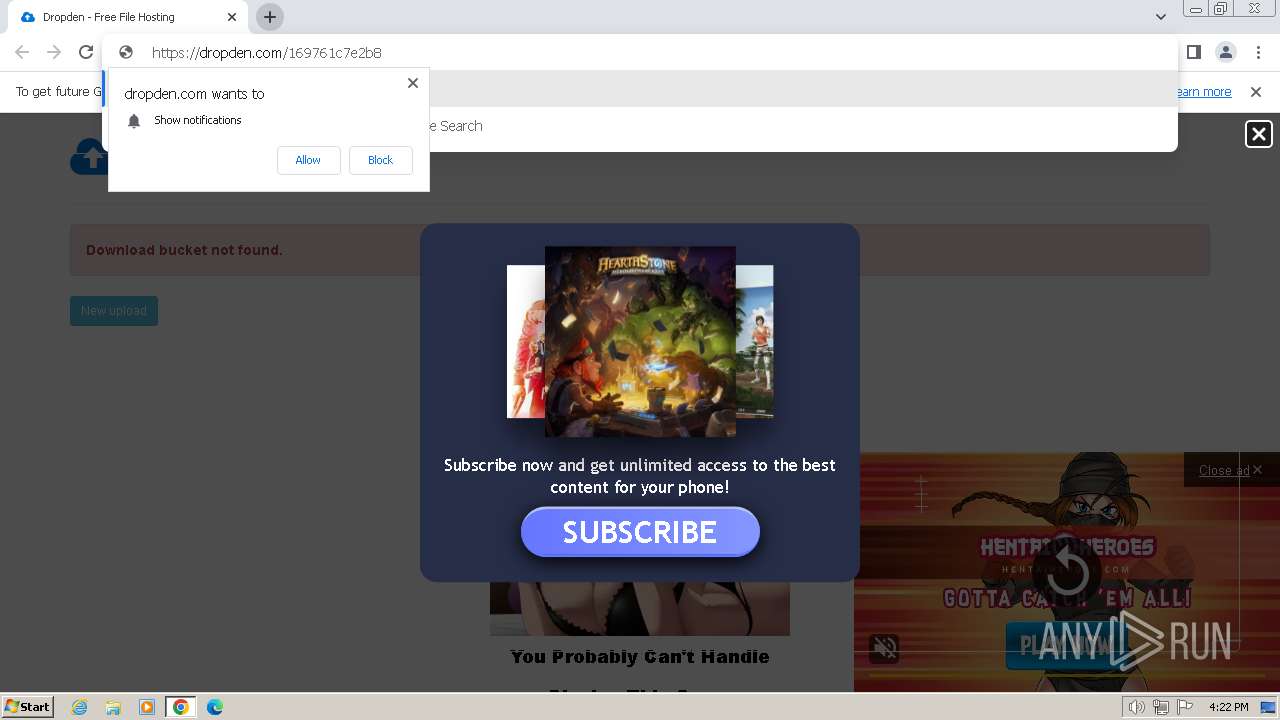Click the browser back arrow
Screen dimensions: 1280x720
pos(22,52)
